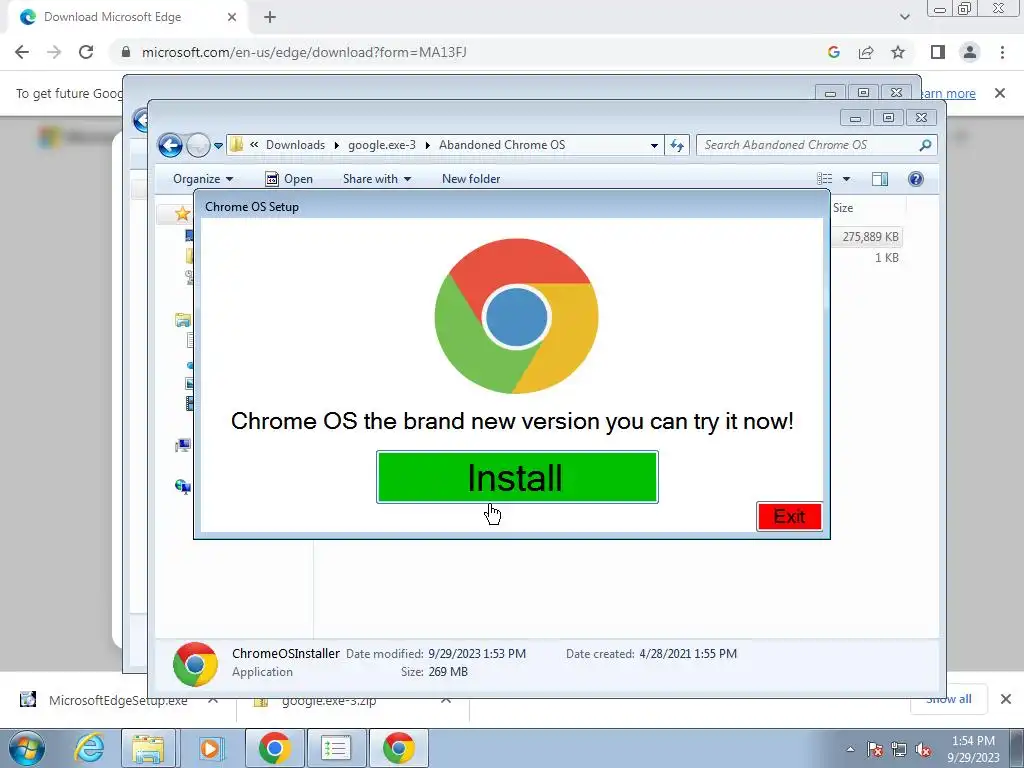Open Chrome three-dot menu
The image size is (1024, 768).
pos(1002,52)
